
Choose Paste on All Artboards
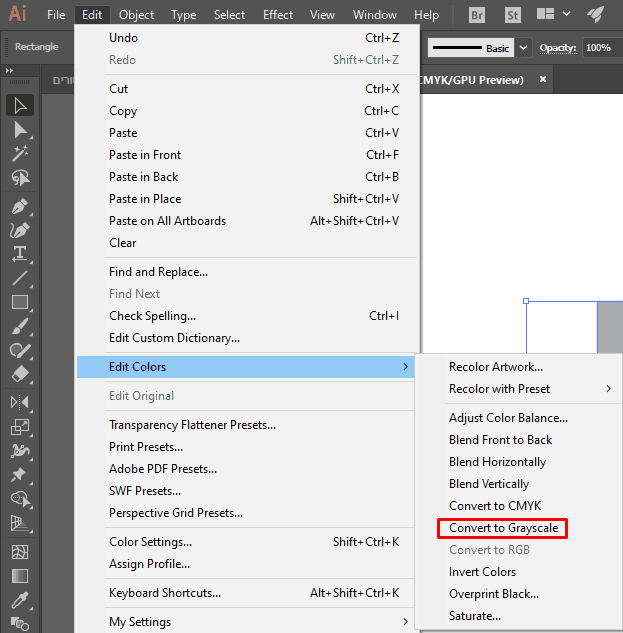point(247,221)
